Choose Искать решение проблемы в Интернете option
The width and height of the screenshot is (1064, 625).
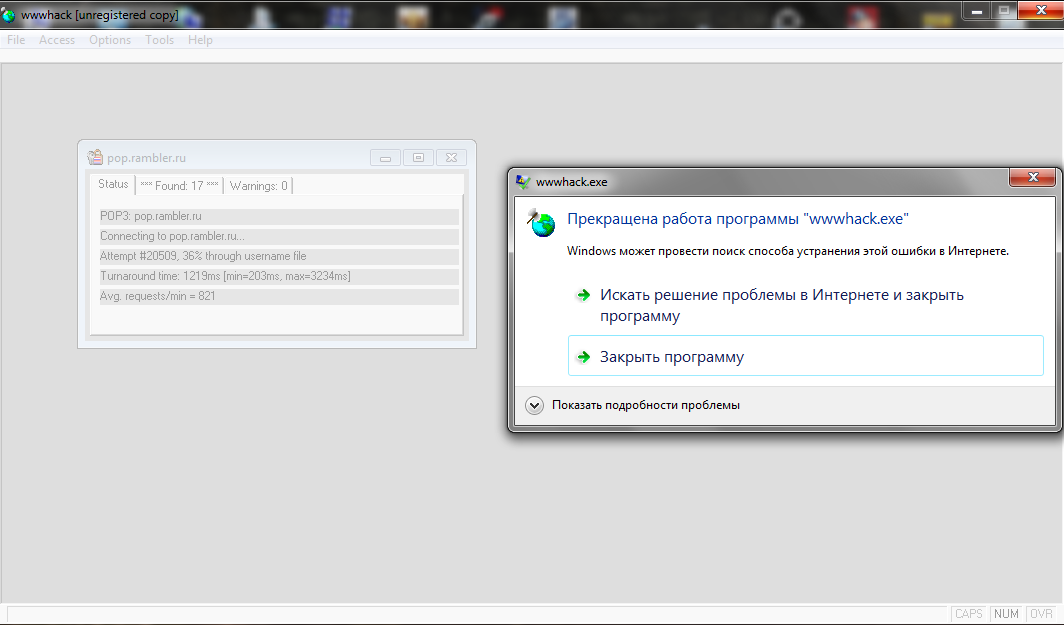805,305
